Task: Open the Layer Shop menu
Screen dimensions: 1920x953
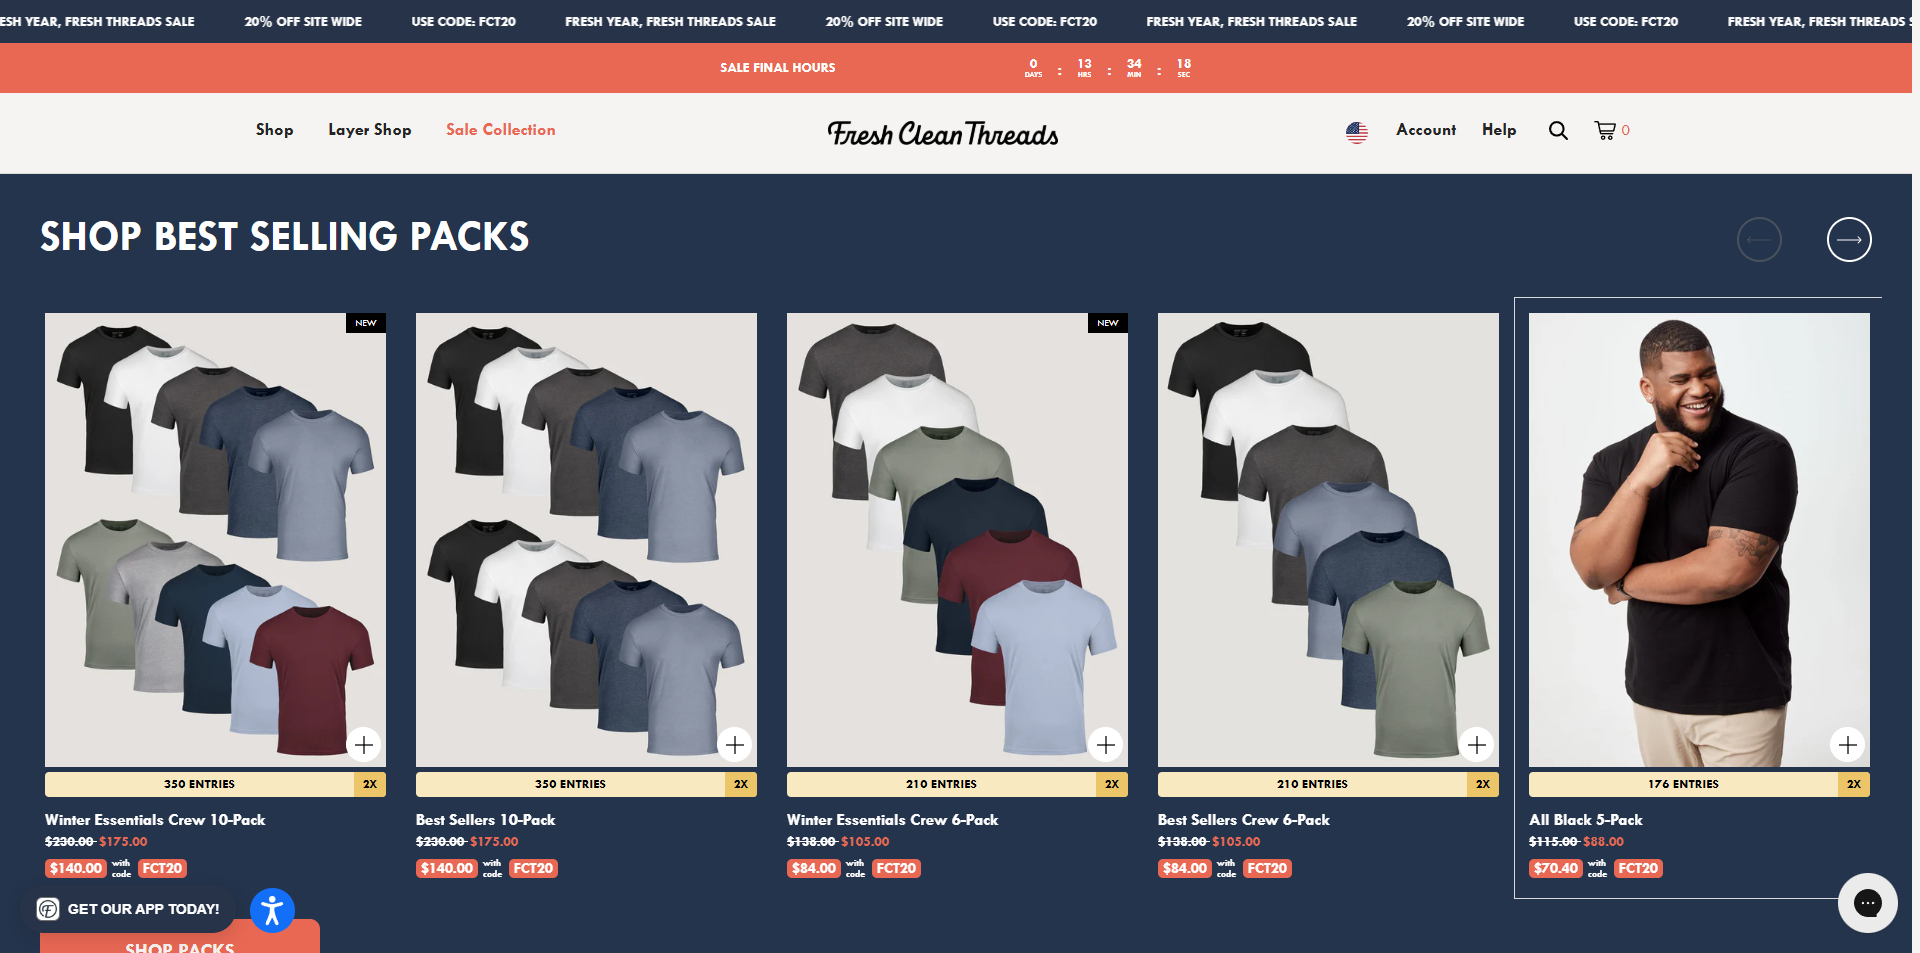Action: pyautogui.click(x=369, y=130)
